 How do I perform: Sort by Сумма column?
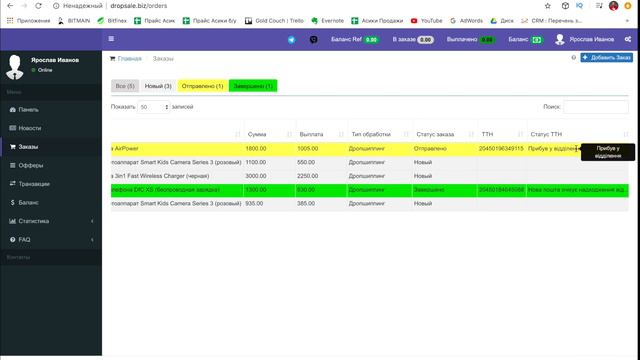269,134
